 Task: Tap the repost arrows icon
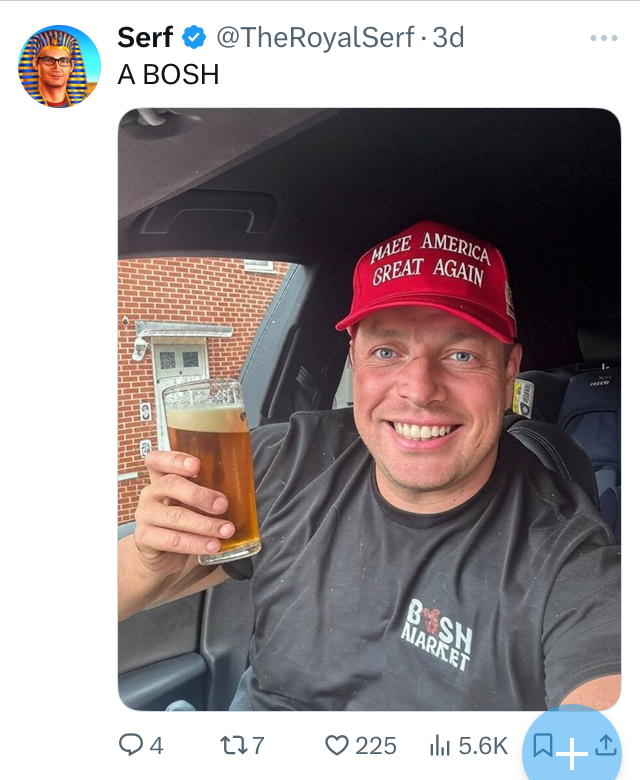coord(234,746)
